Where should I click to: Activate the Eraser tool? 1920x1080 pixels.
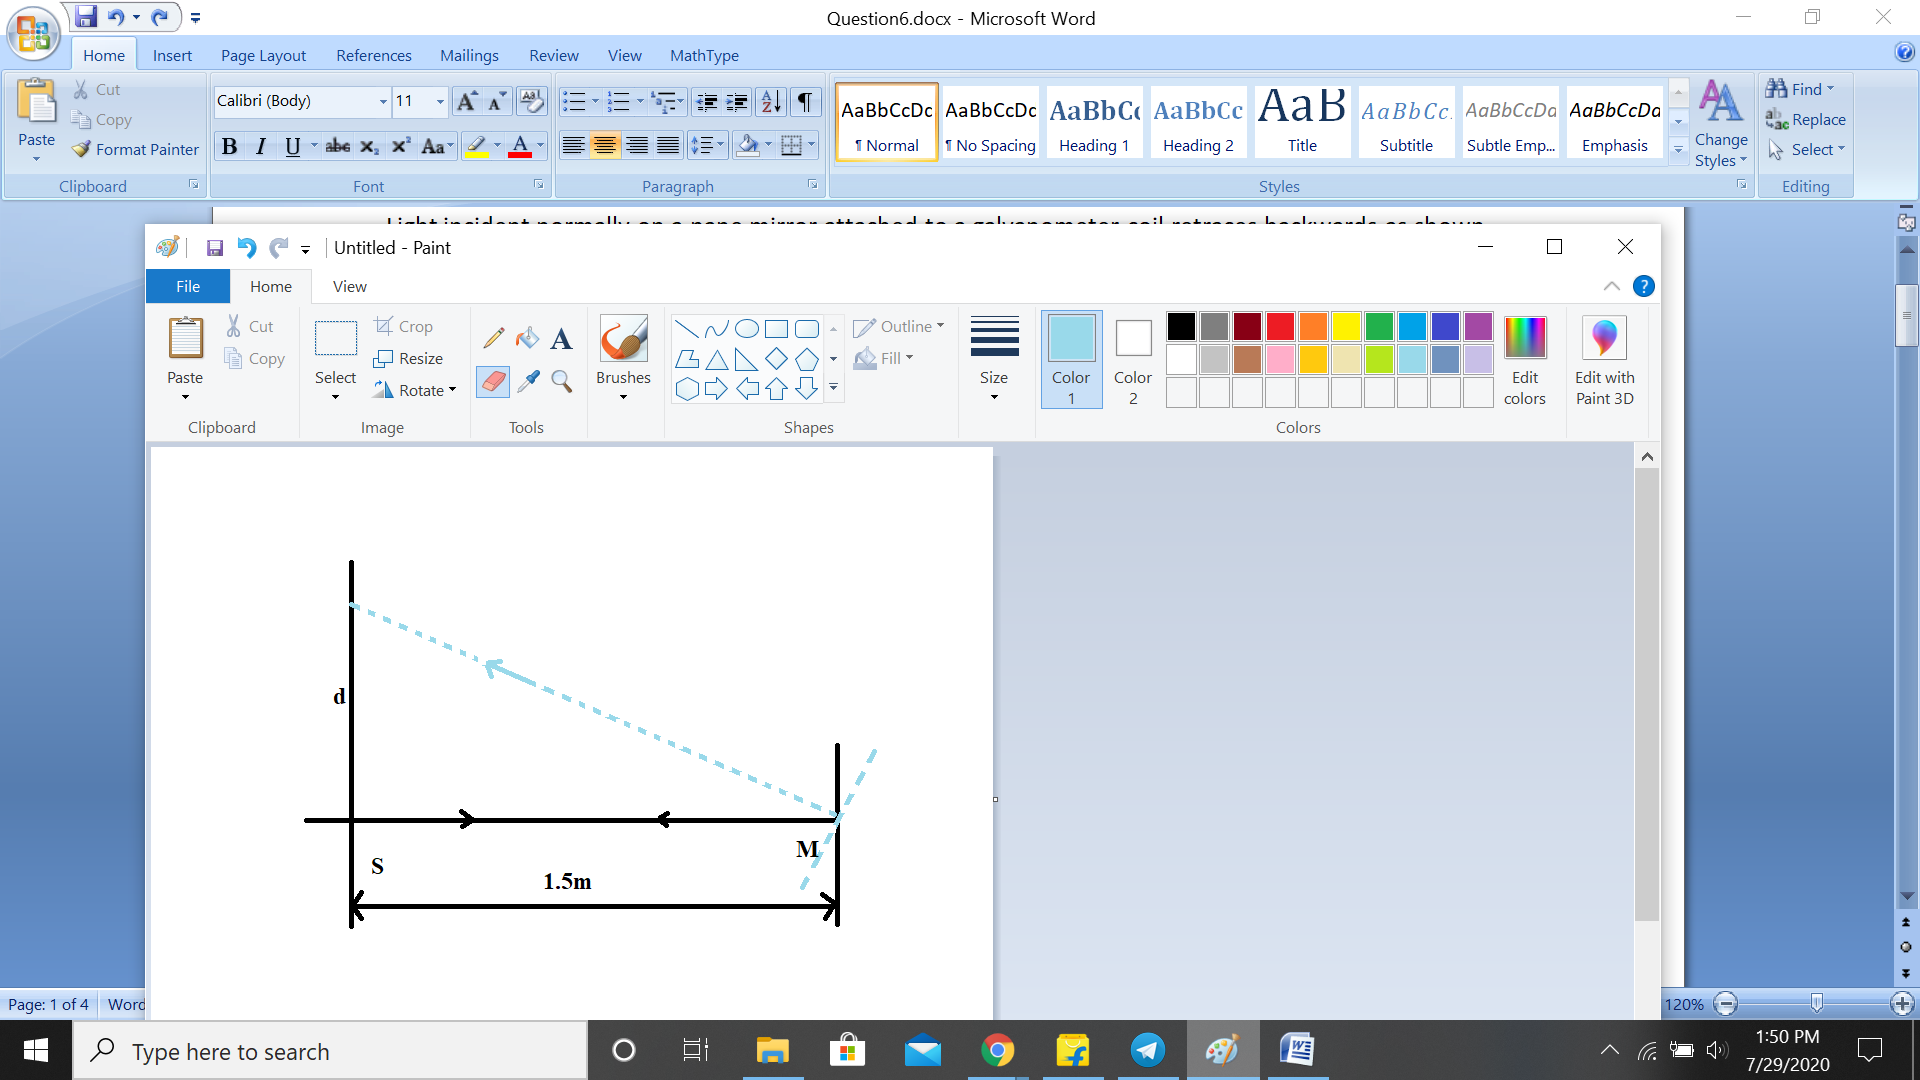coord(493,381)
